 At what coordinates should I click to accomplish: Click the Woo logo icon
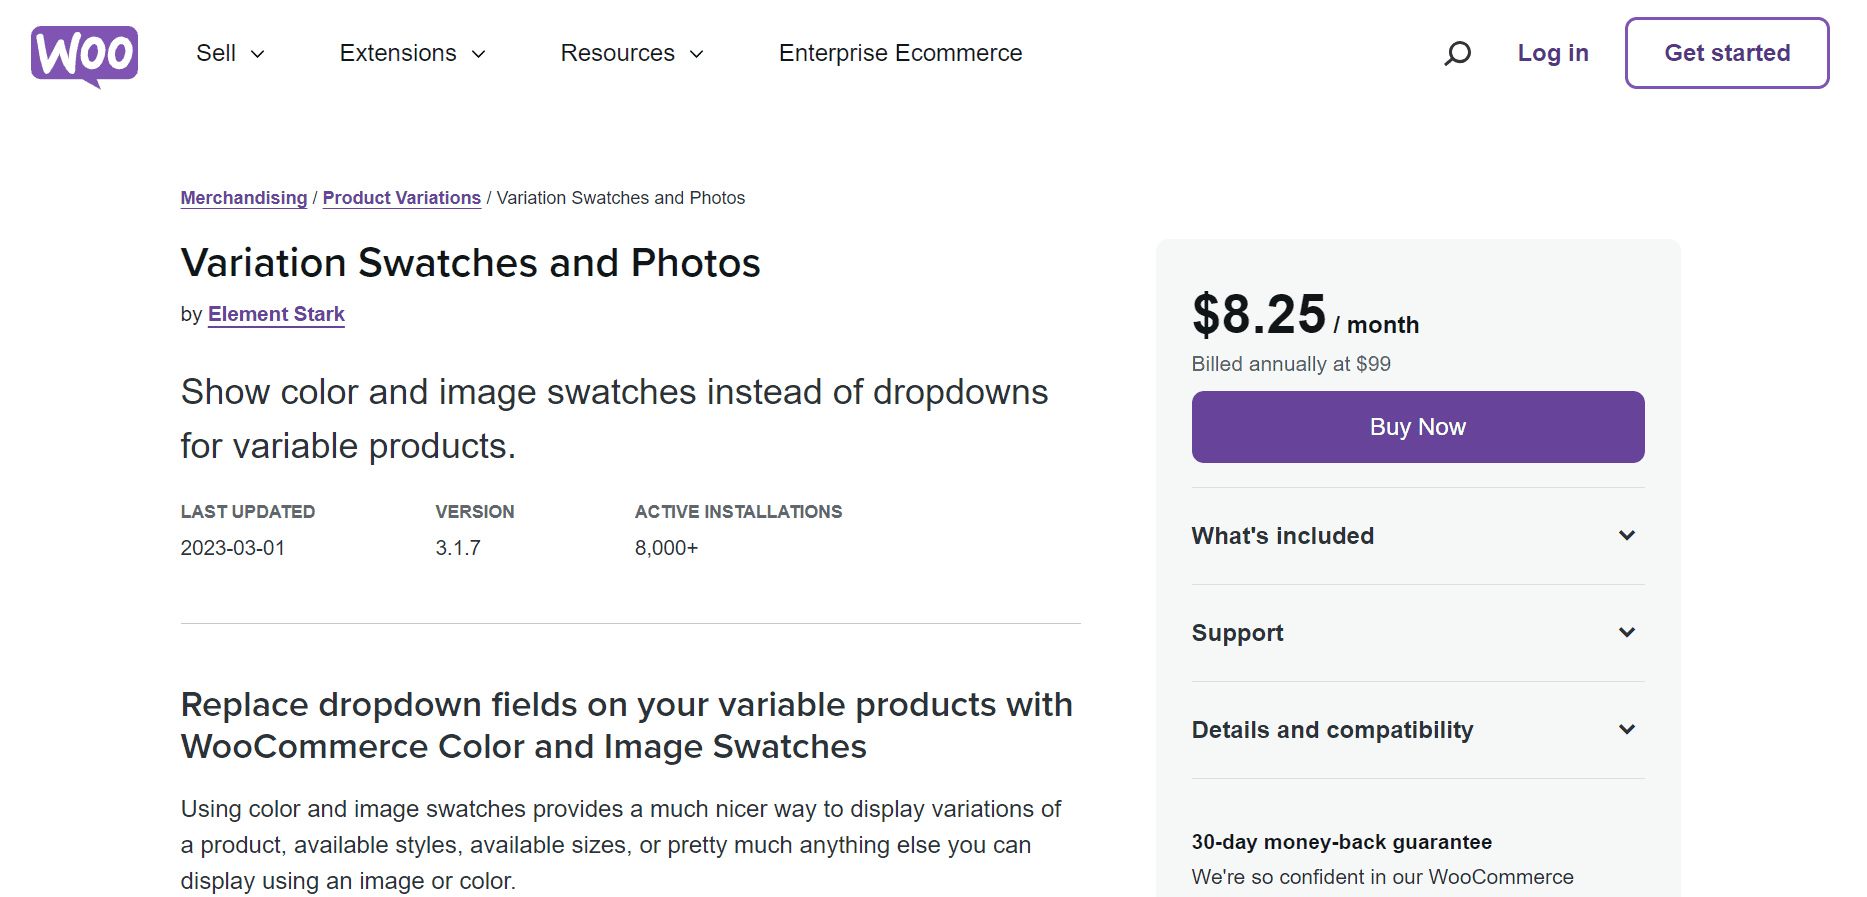[x=84, y=56]
